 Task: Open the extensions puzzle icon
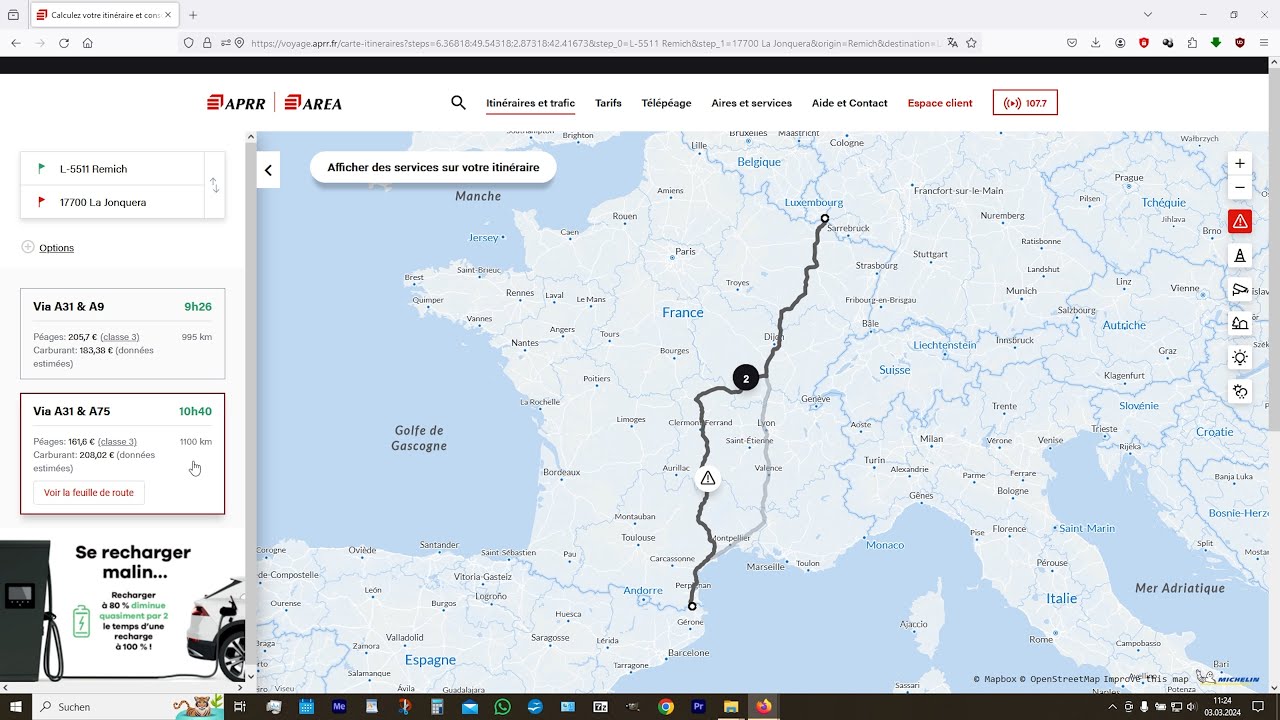pyautogui.click(x=1192, y=43)
